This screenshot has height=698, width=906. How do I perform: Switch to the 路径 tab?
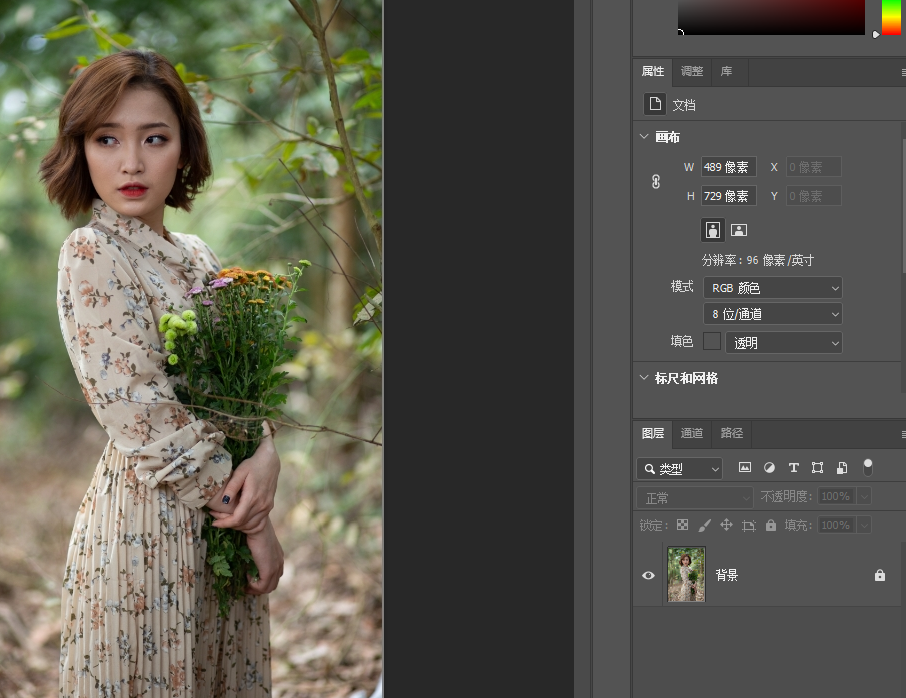click(732, 433)
